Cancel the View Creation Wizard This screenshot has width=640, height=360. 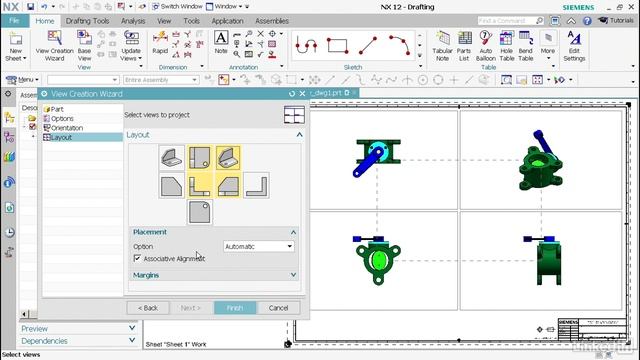278,308
